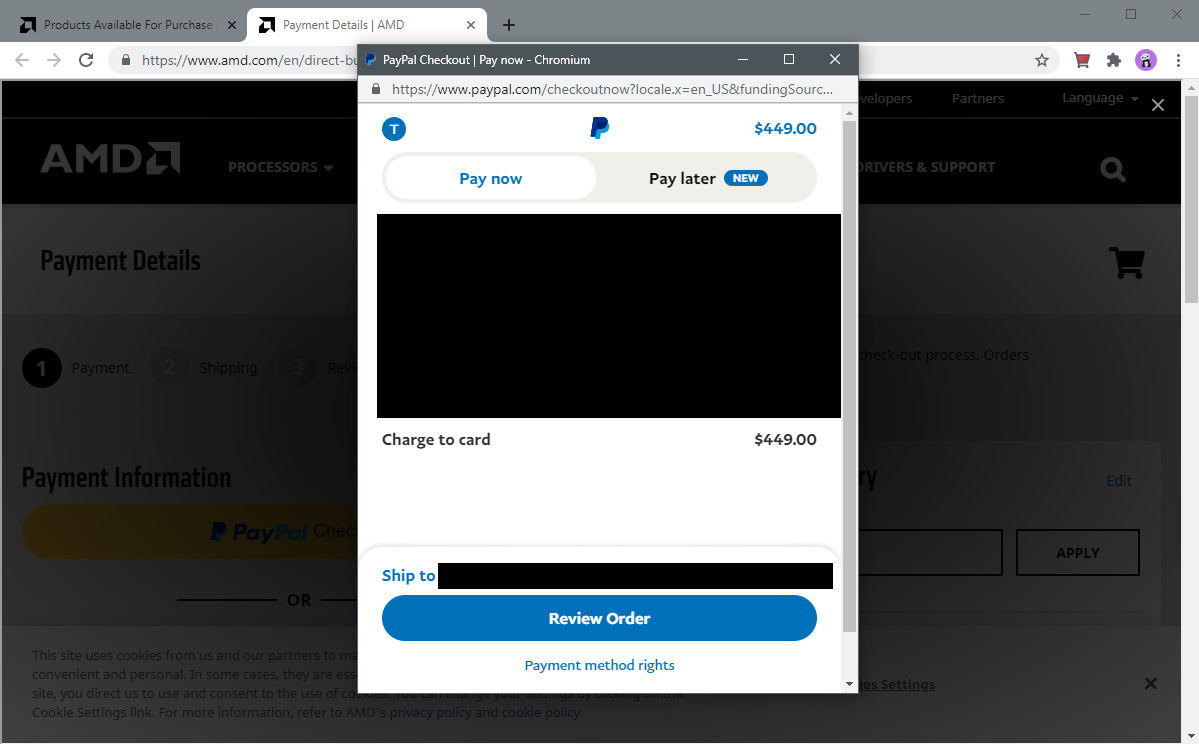Dismiss the cookie banner with X

1151,684
